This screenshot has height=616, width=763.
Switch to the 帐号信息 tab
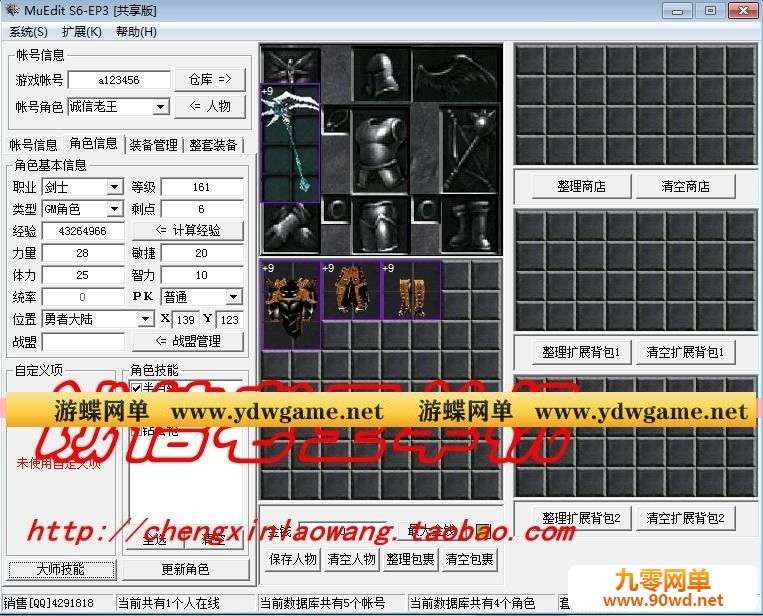click(x=33, y=145)
